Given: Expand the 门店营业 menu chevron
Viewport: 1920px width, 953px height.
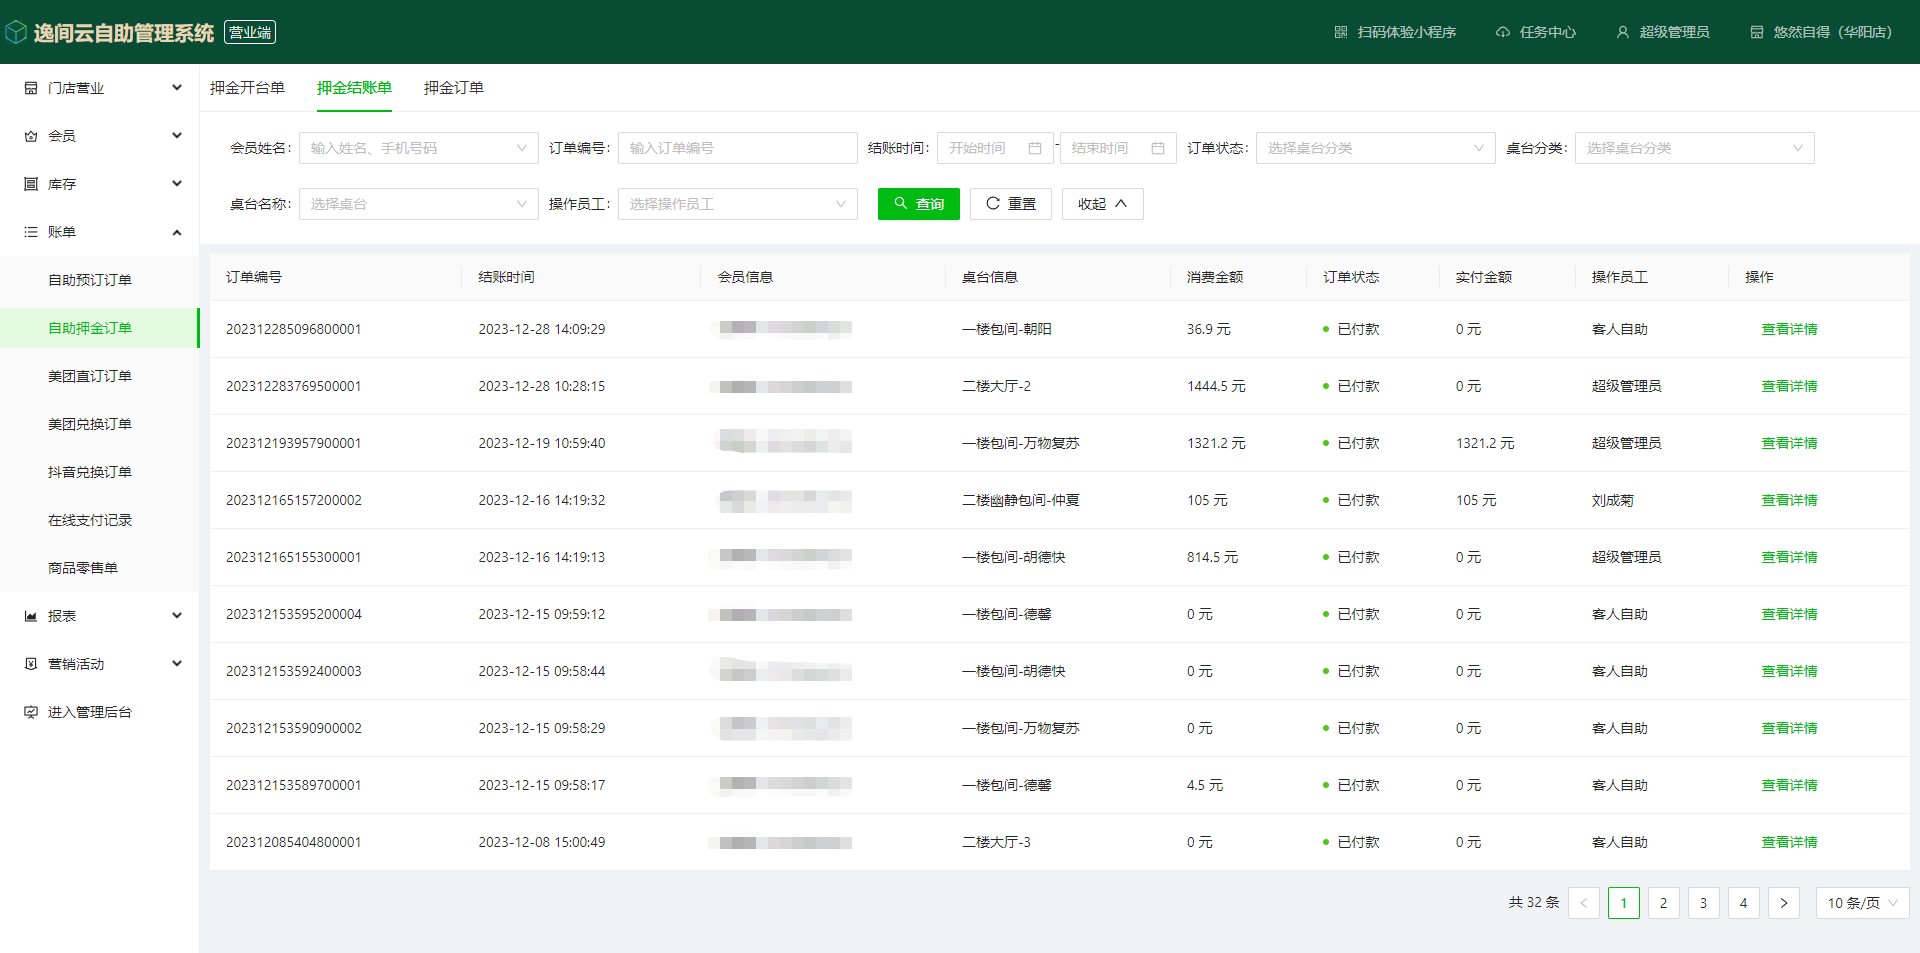Looking at the screenshot, I should 177,88.
